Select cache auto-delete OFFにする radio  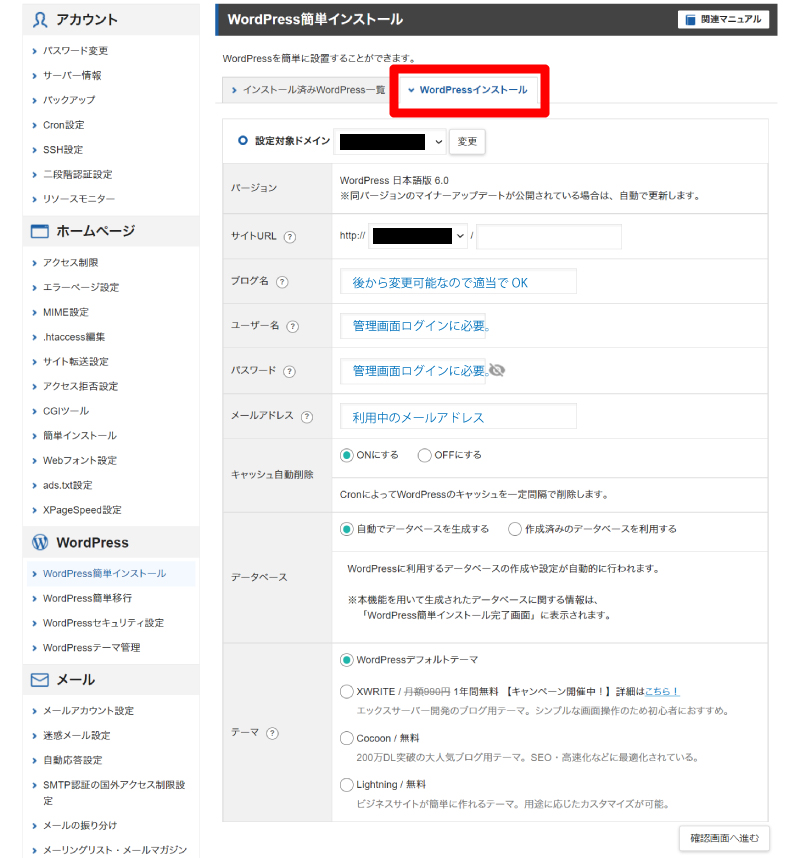coord(424,455)
